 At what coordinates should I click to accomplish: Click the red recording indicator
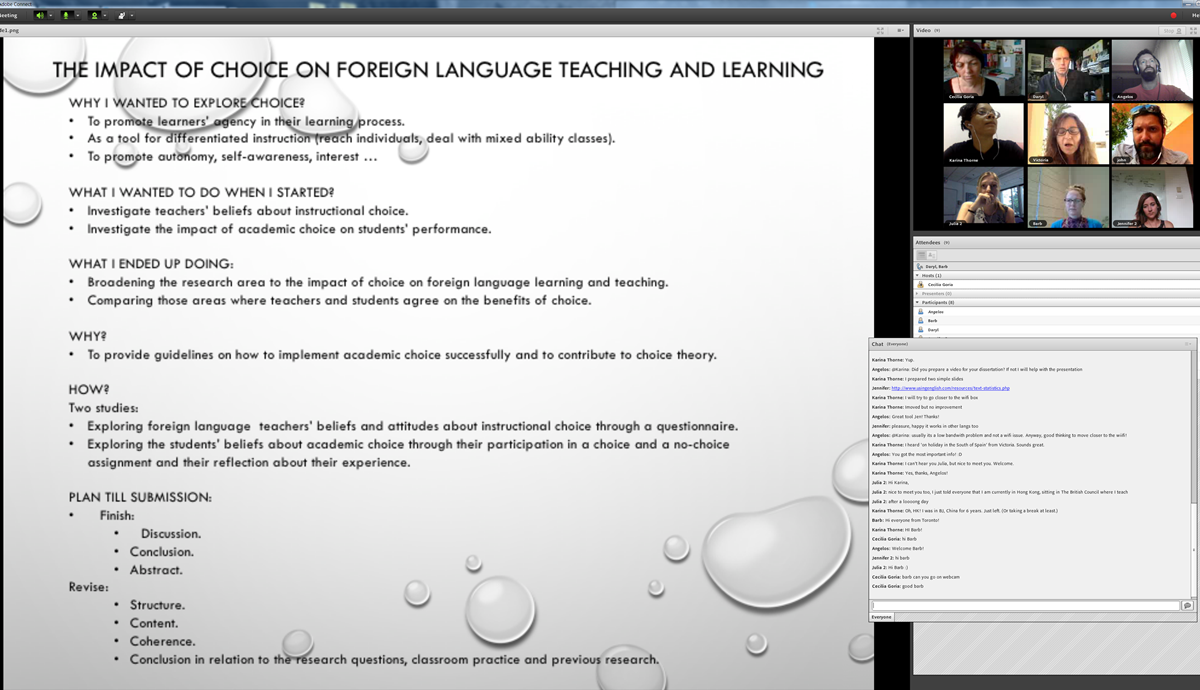point(1173,15)
